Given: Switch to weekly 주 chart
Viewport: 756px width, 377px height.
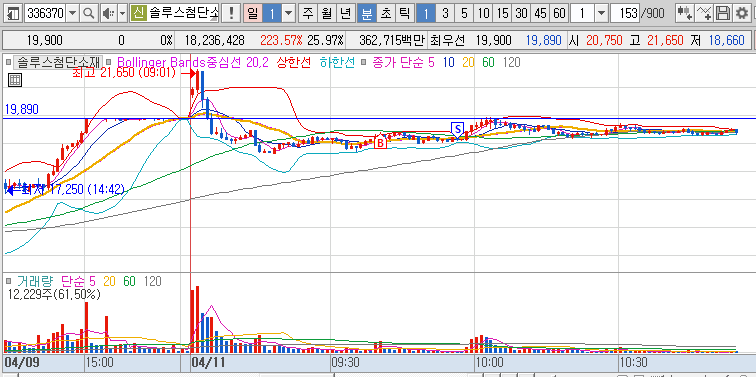Looking at the screenshot, I should point(307,13).
